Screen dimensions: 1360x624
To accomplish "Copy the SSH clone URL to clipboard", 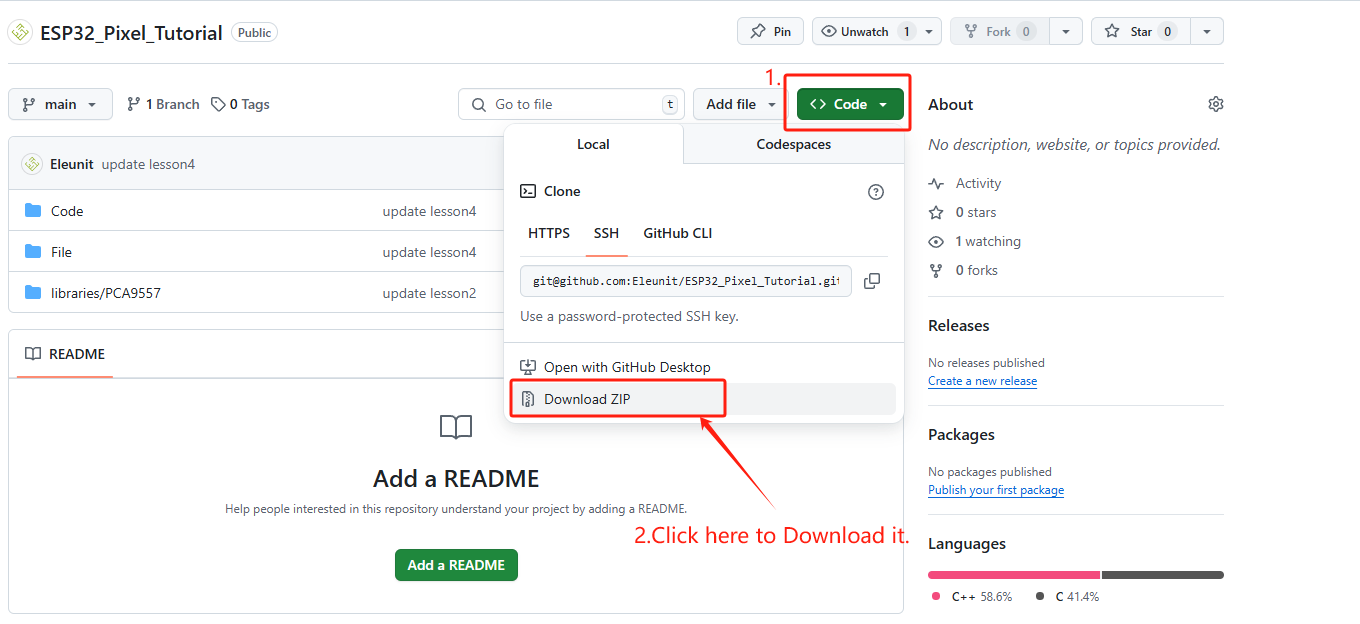I will [x=872, y=281].
